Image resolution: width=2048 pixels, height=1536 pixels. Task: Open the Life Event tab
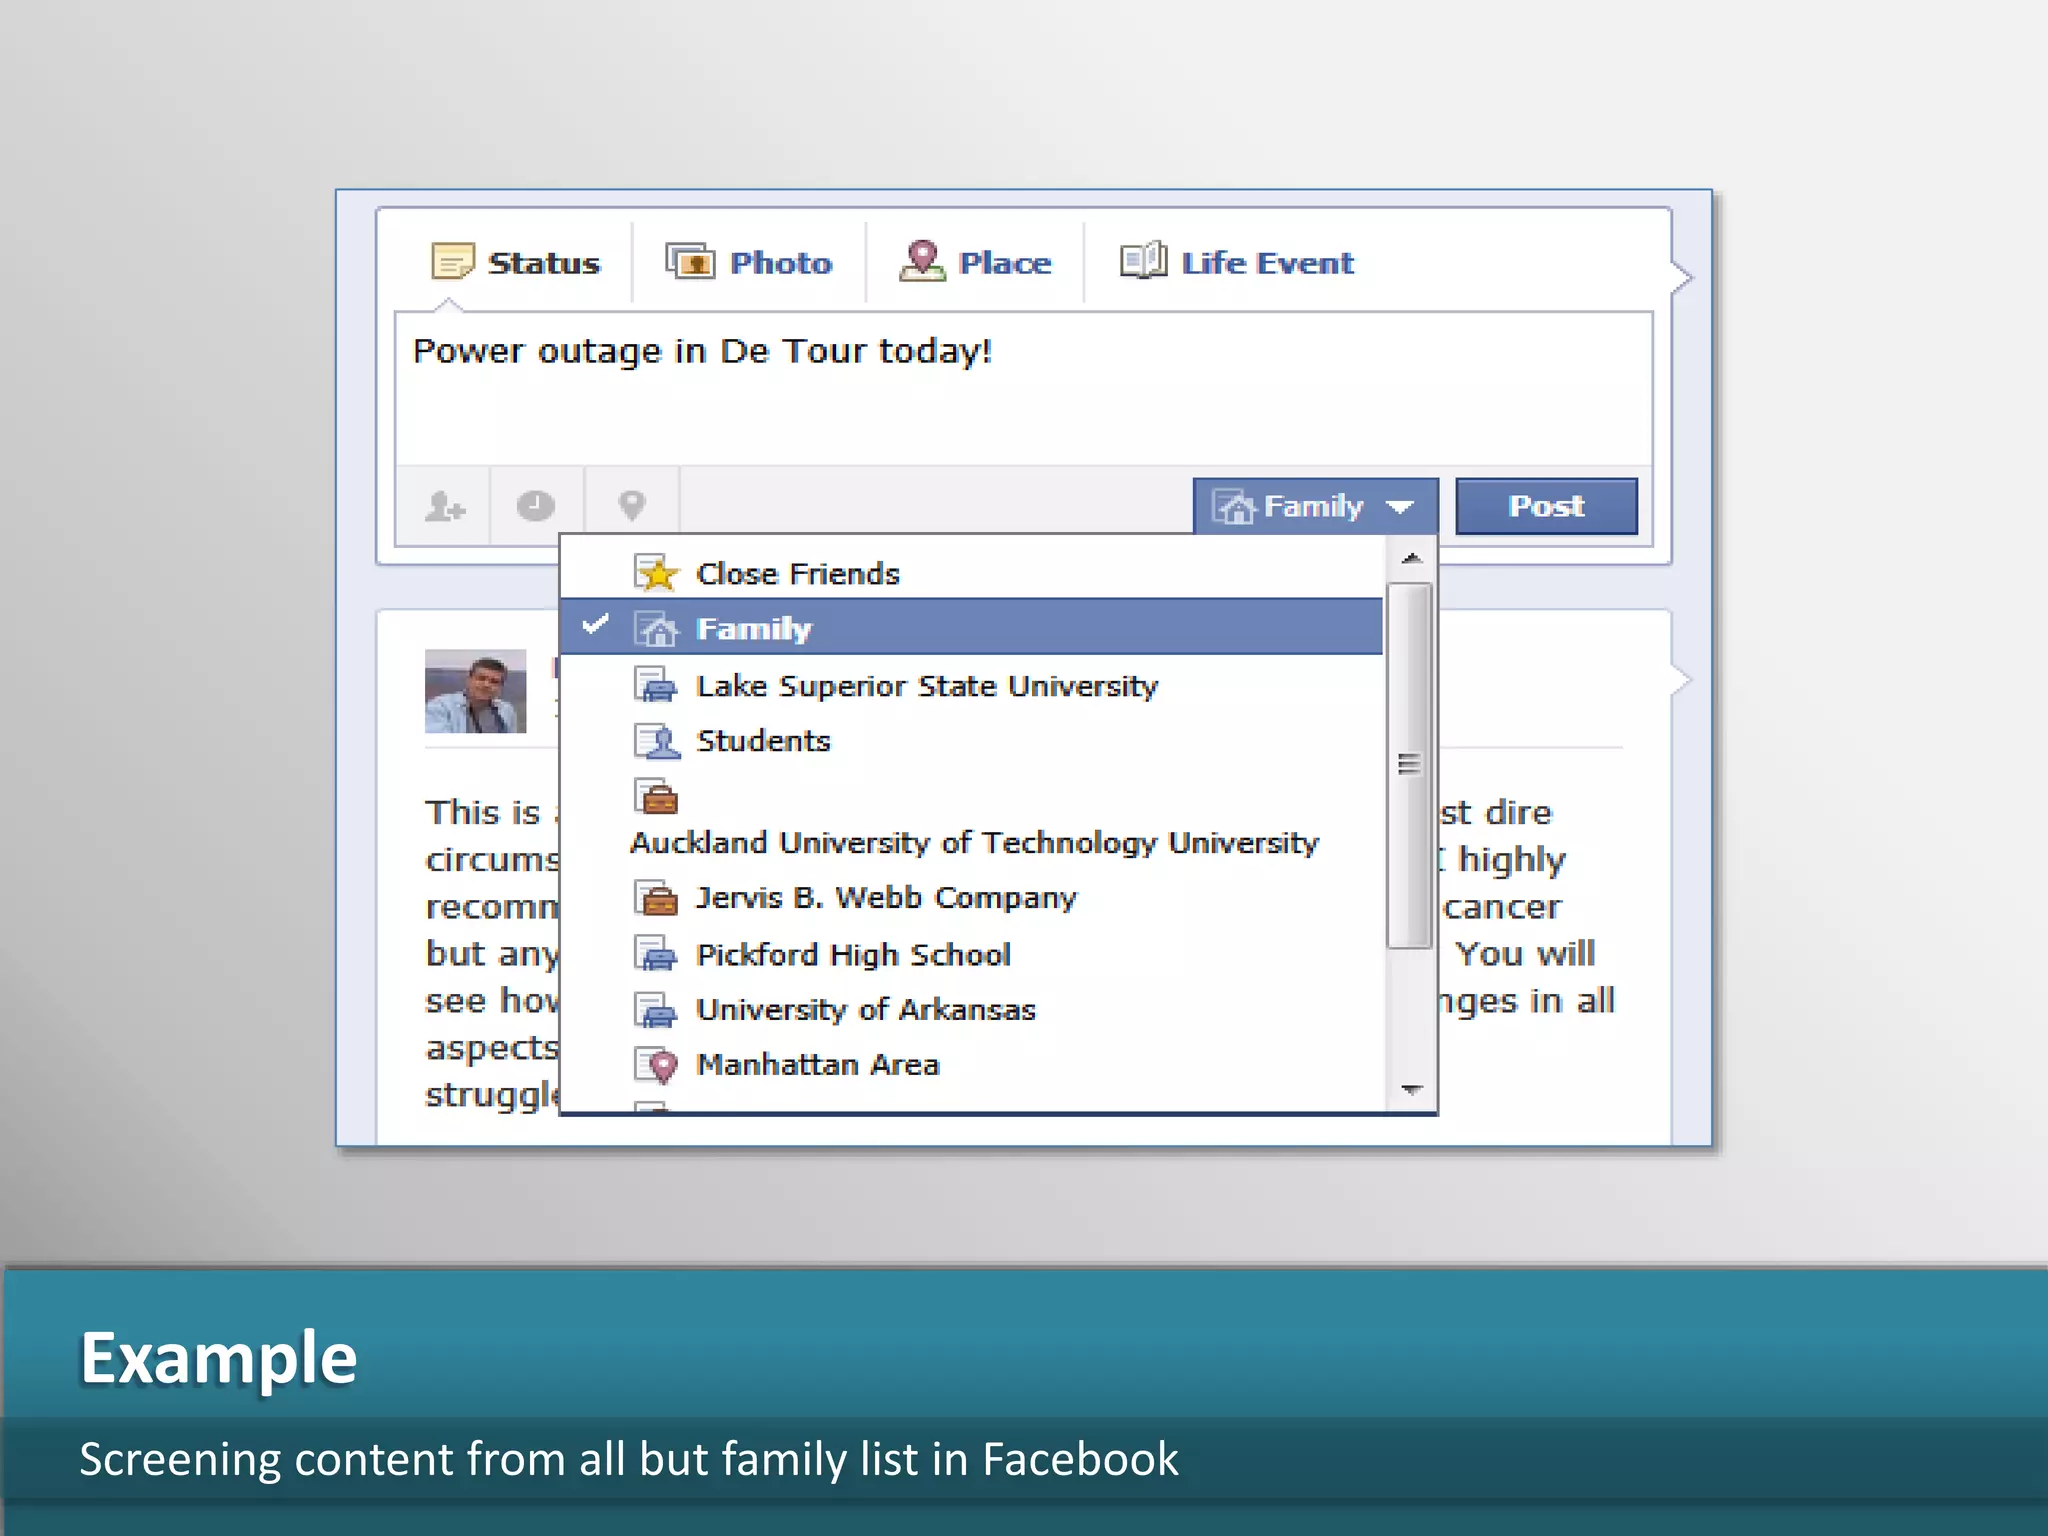pyautogui.click(x=1237, y=263)
